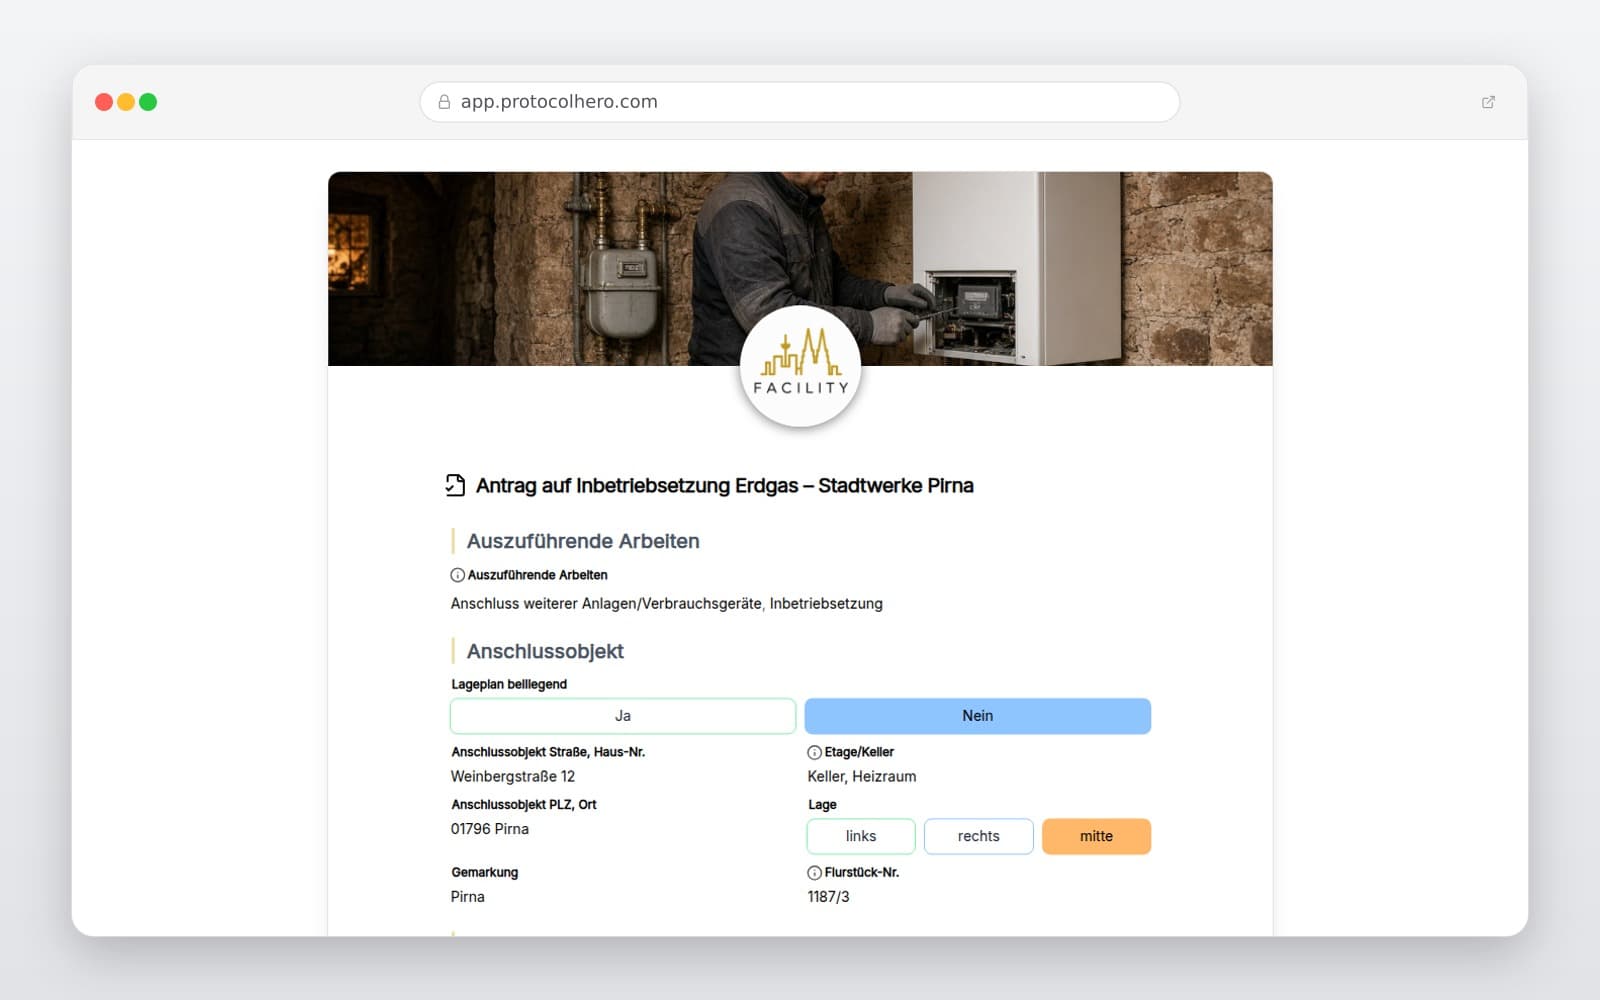Click the Gemarkung value Pirna
Screen dimensions: 1600x1000
[x=467, y=896]
